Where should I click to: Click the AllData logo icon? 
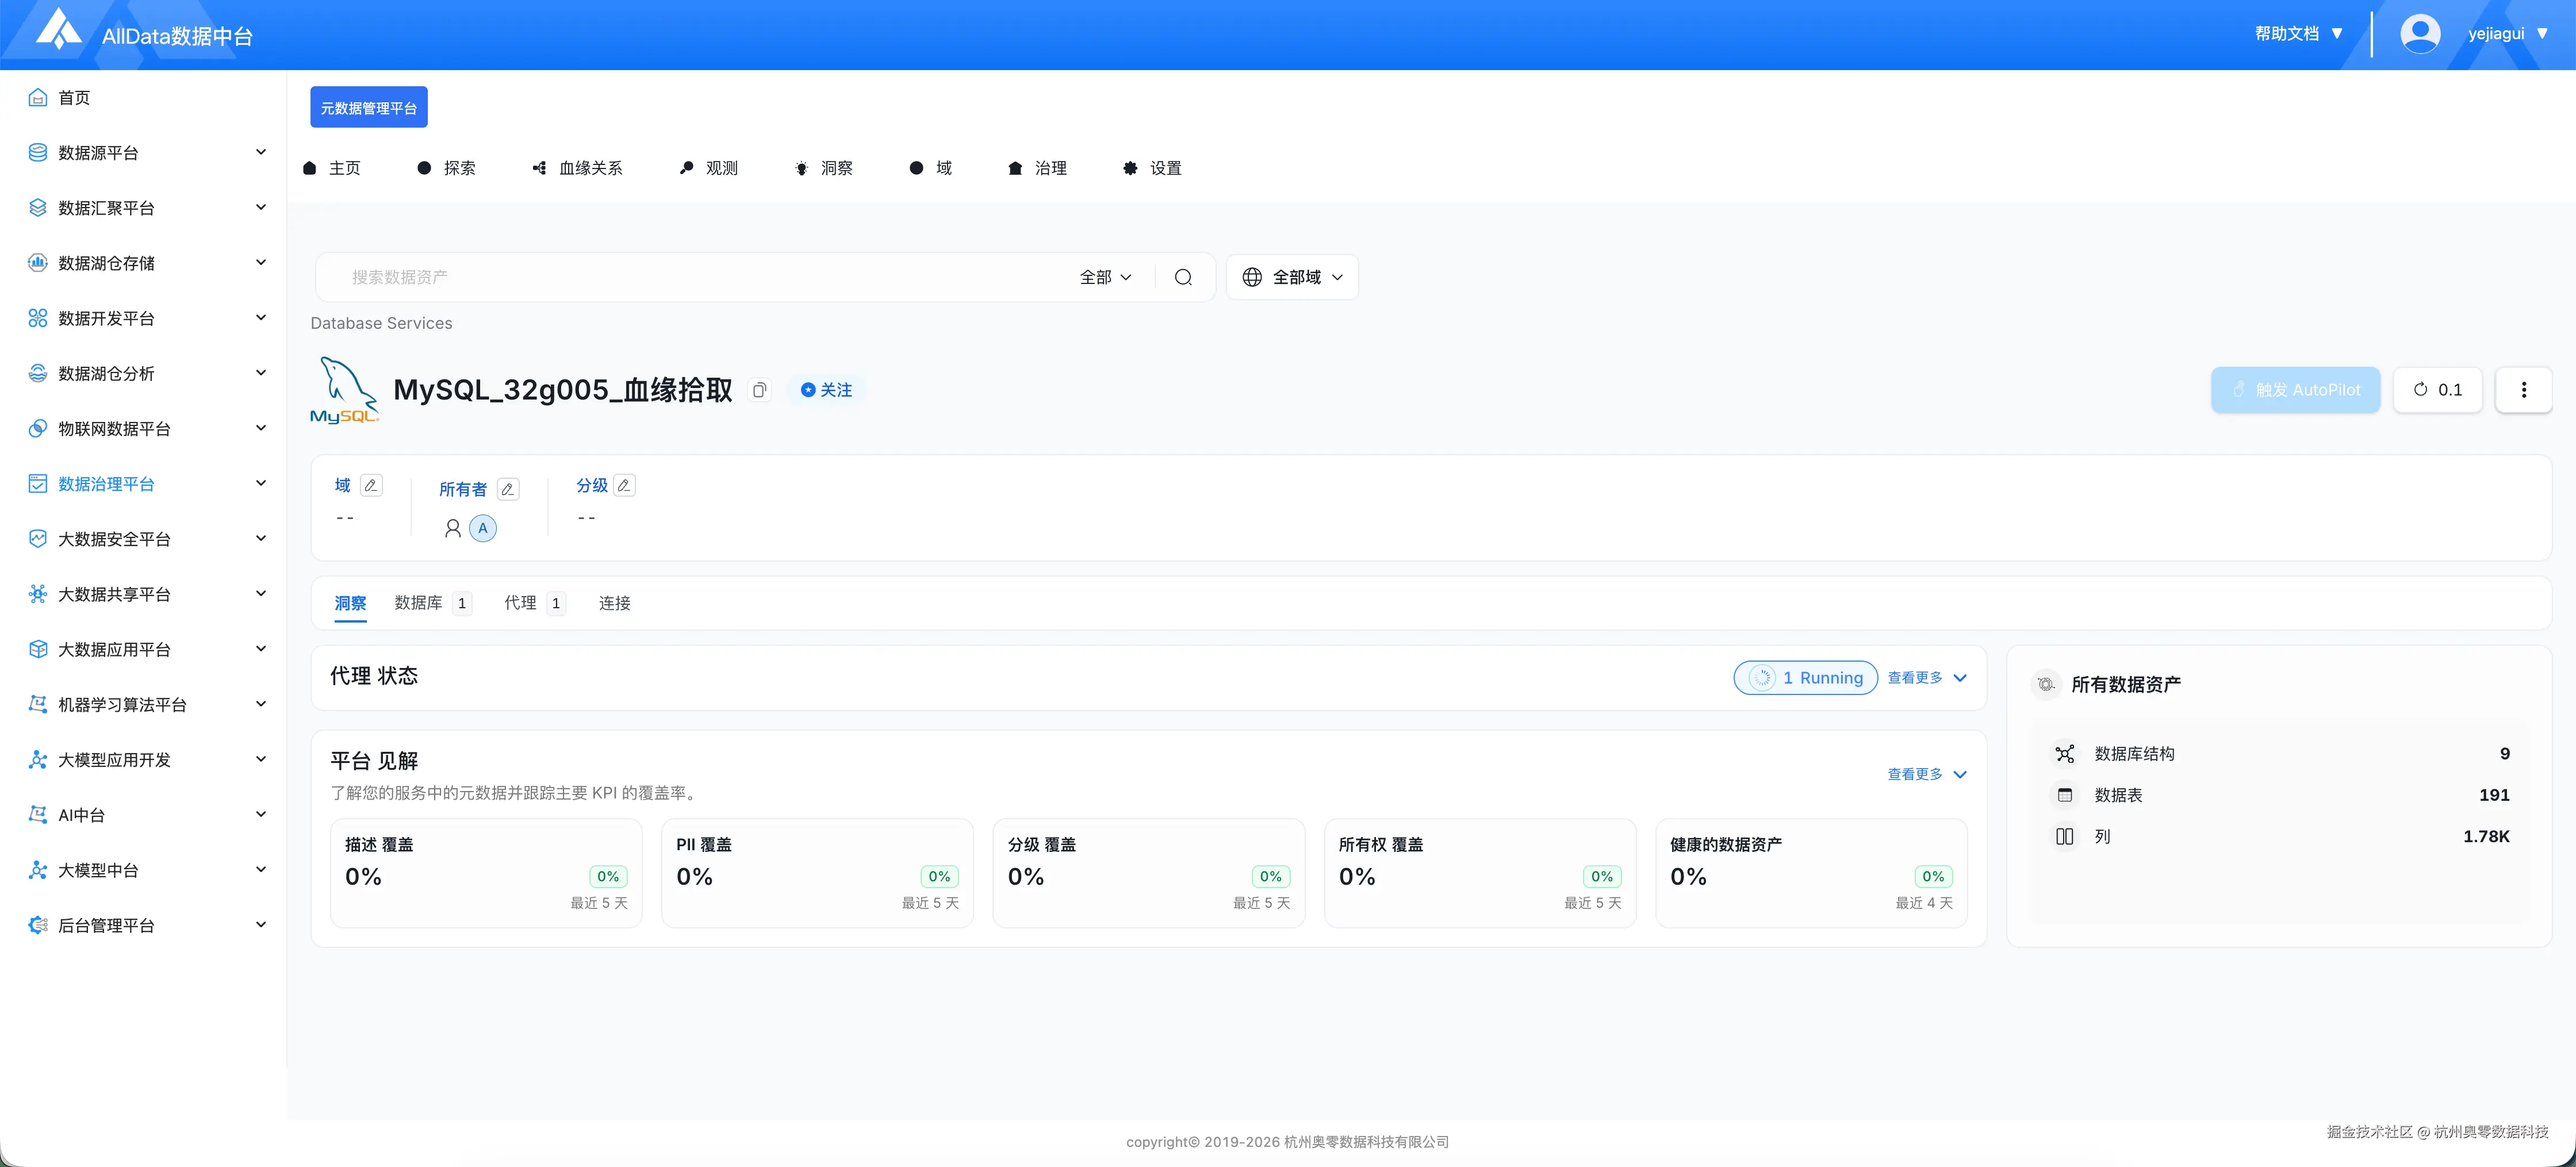[59, 30]
